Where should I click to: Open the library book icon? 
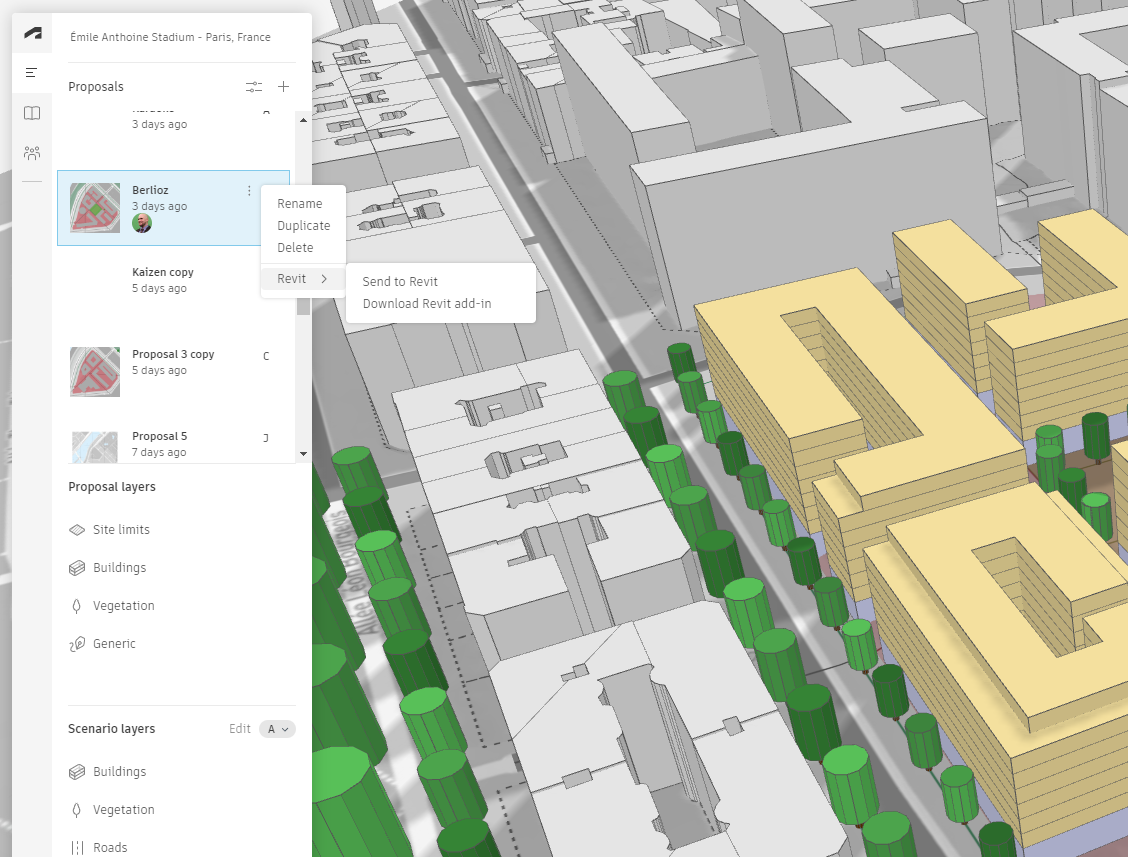(x=32, y=113)
